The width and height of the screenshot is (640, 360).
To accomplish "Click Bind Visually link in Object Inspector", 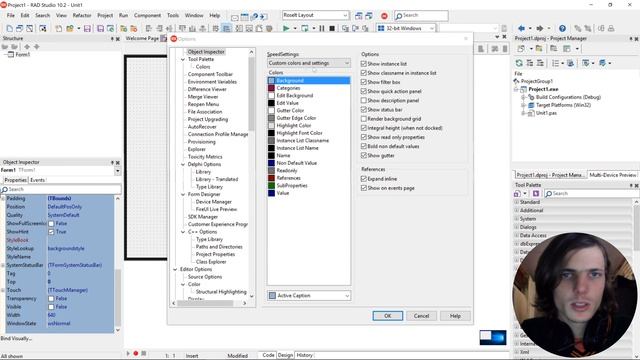I will coord(16,338).
